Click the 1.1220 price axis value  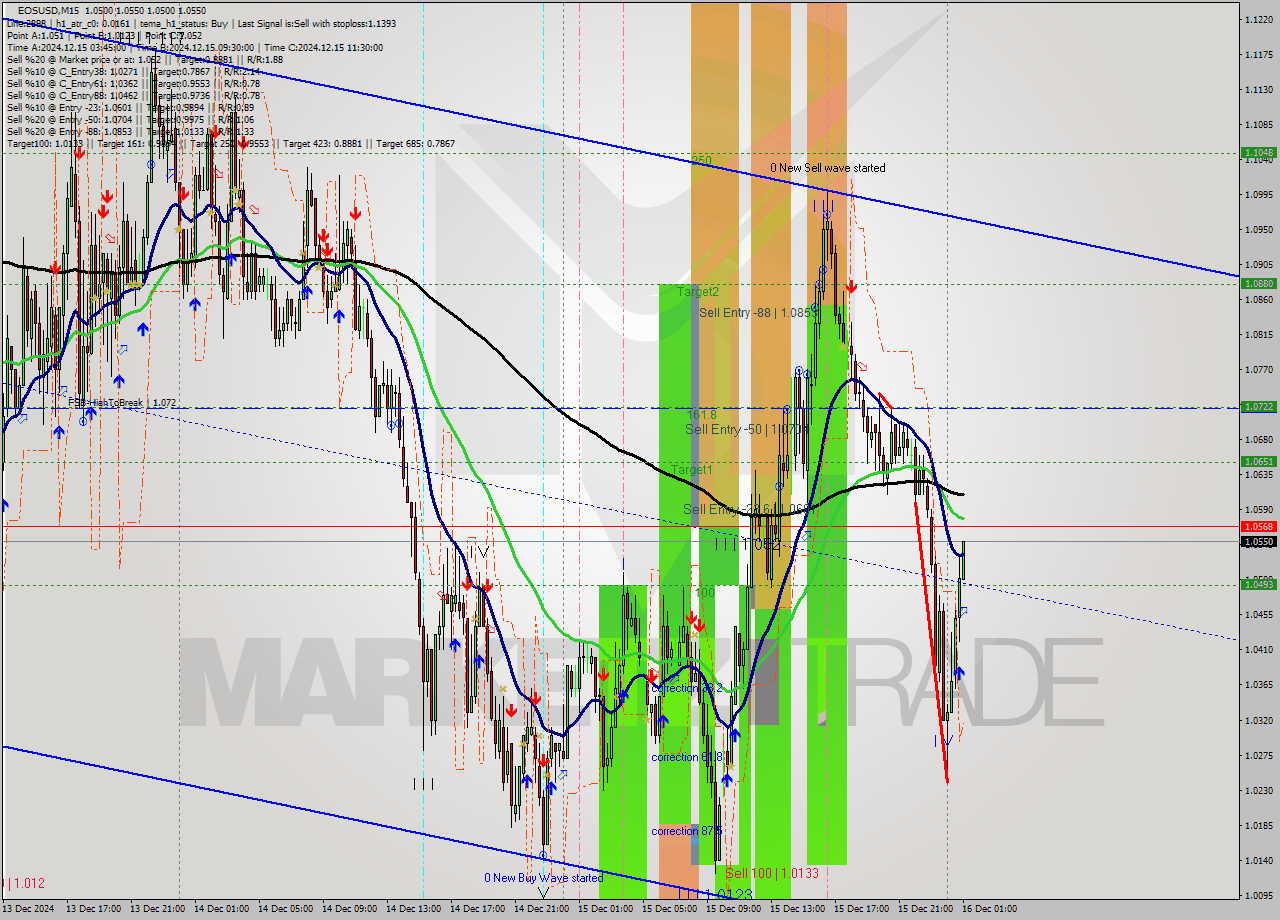click(x=1258, y=20)
